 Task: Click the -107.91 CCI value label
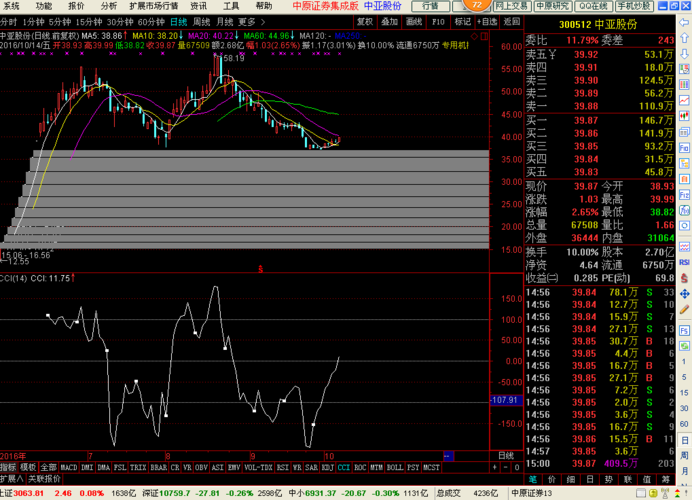pos(506,400)
